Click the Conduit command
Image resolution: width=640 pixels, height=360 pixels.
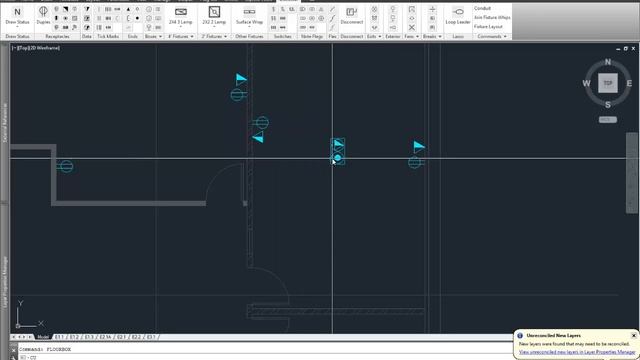point(482,8)
